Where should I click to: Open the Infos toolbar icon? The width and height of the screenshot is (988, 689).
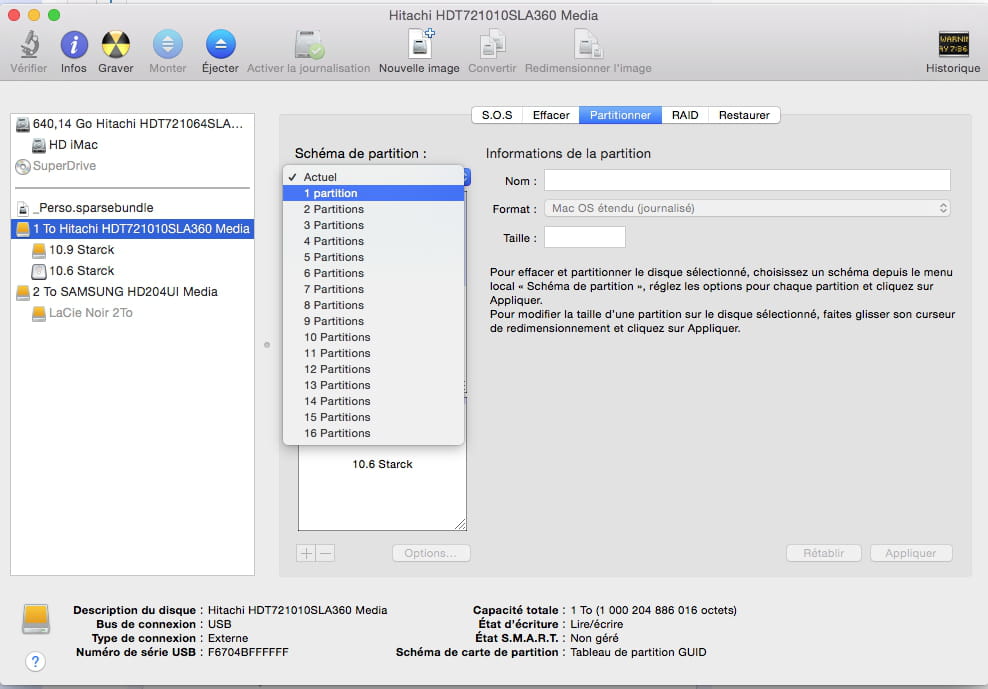click(74, 45)
